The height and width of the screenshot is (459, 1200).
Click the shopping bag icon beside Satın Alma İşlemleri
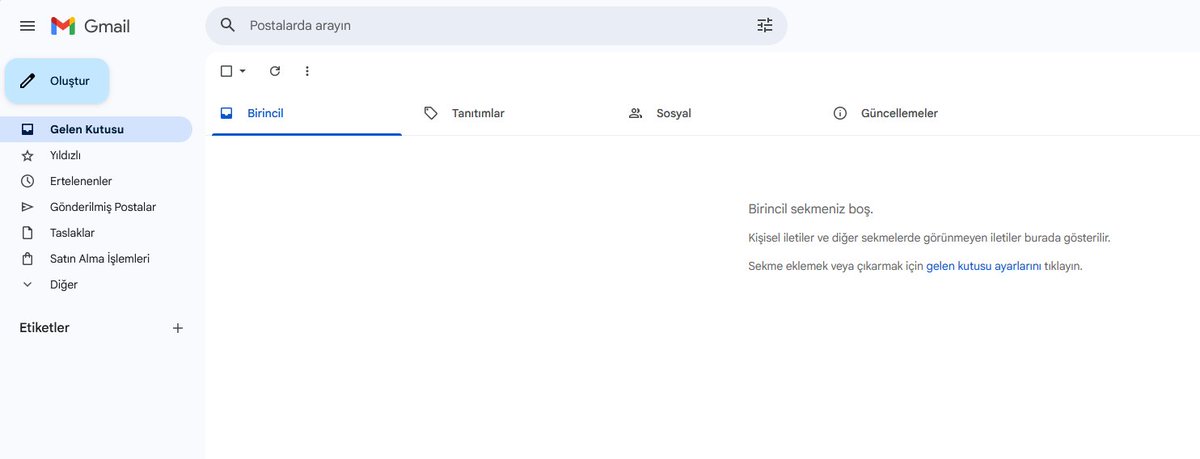tap(27, 259)
